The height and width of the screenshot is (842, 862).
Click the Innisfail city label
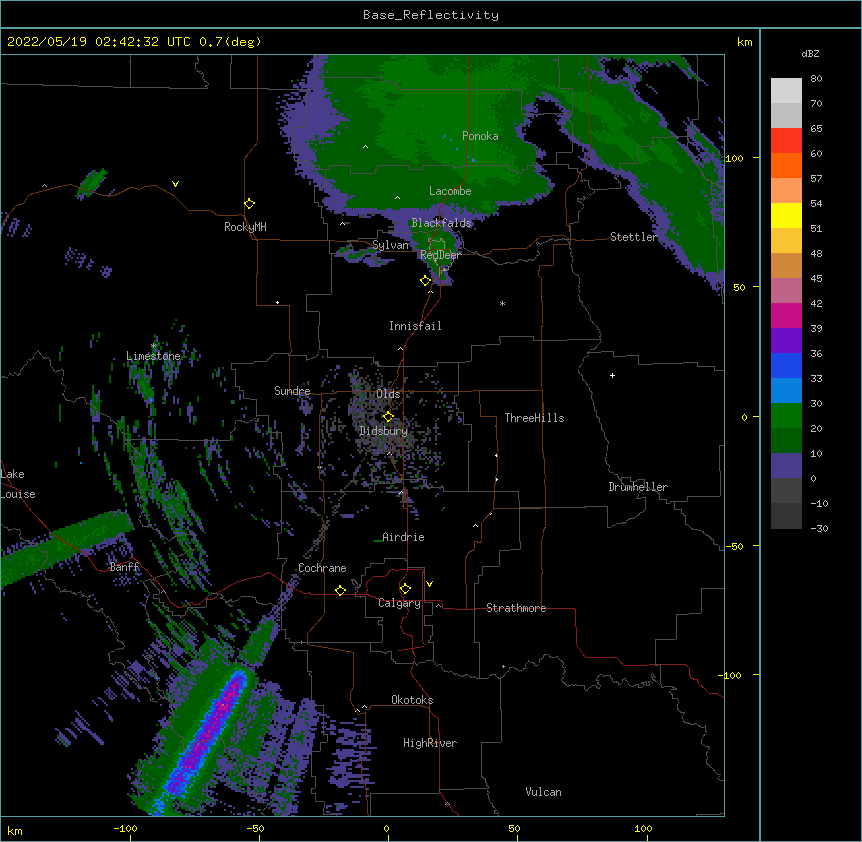(x=415, y=326)
